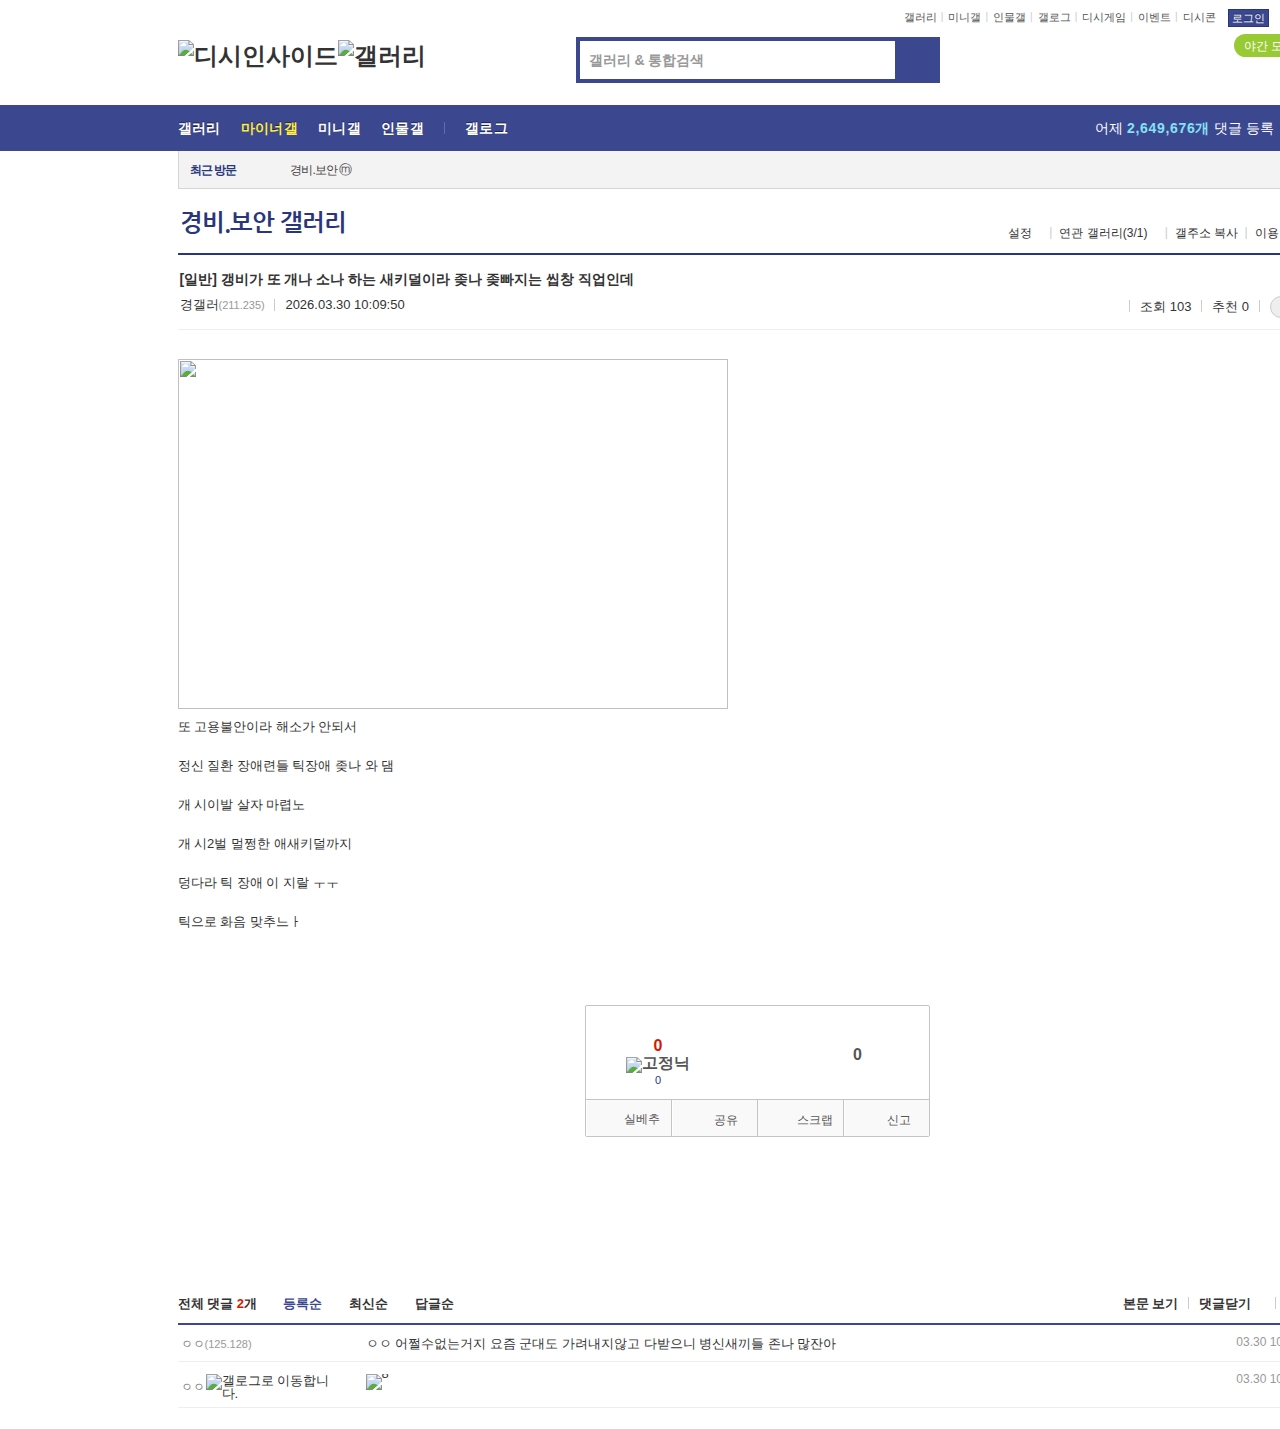Click the first comment text about 군대
Viewport: 1280px width, 1429px height.
pos(602,1344)
